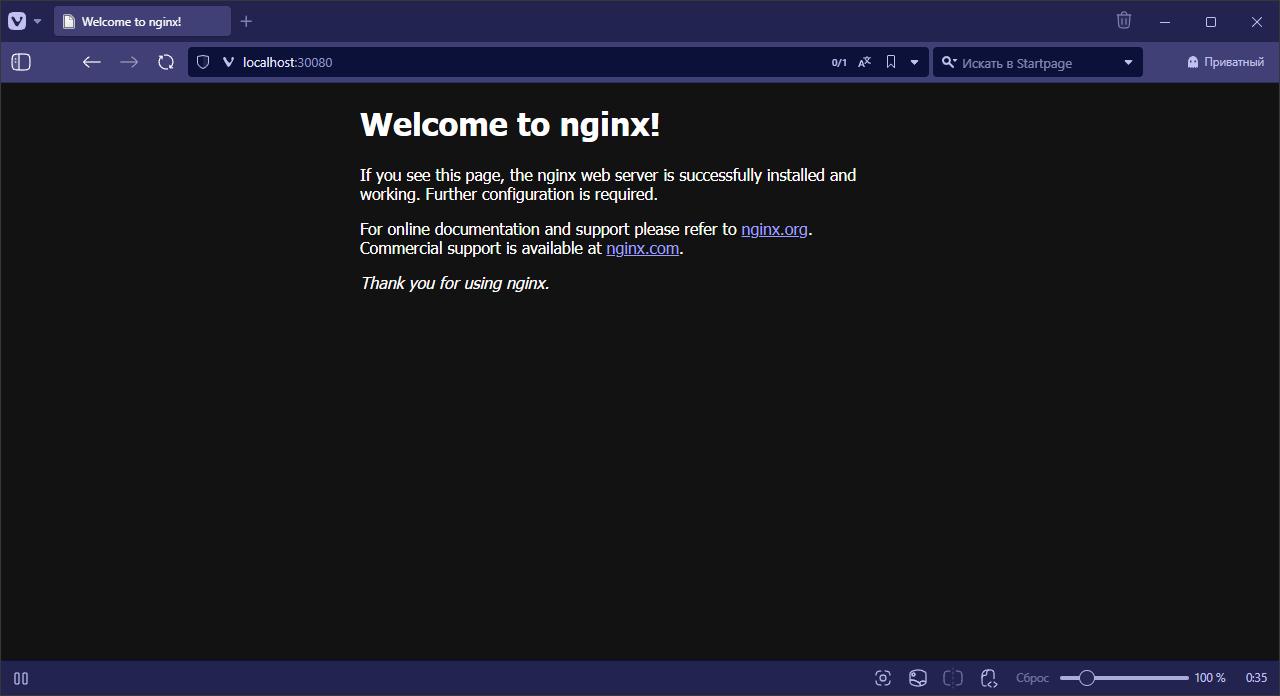Minimize the browser window
The height and width of the screenshot is (696, 1280).
[x=1165, y=21]
